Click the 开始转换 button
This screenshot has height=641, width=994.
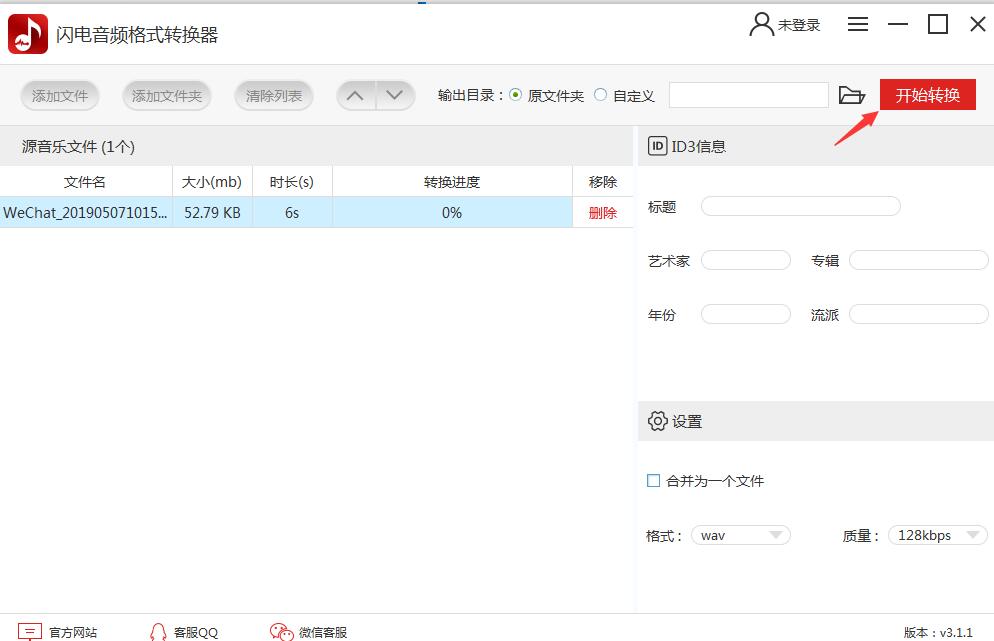927,95
